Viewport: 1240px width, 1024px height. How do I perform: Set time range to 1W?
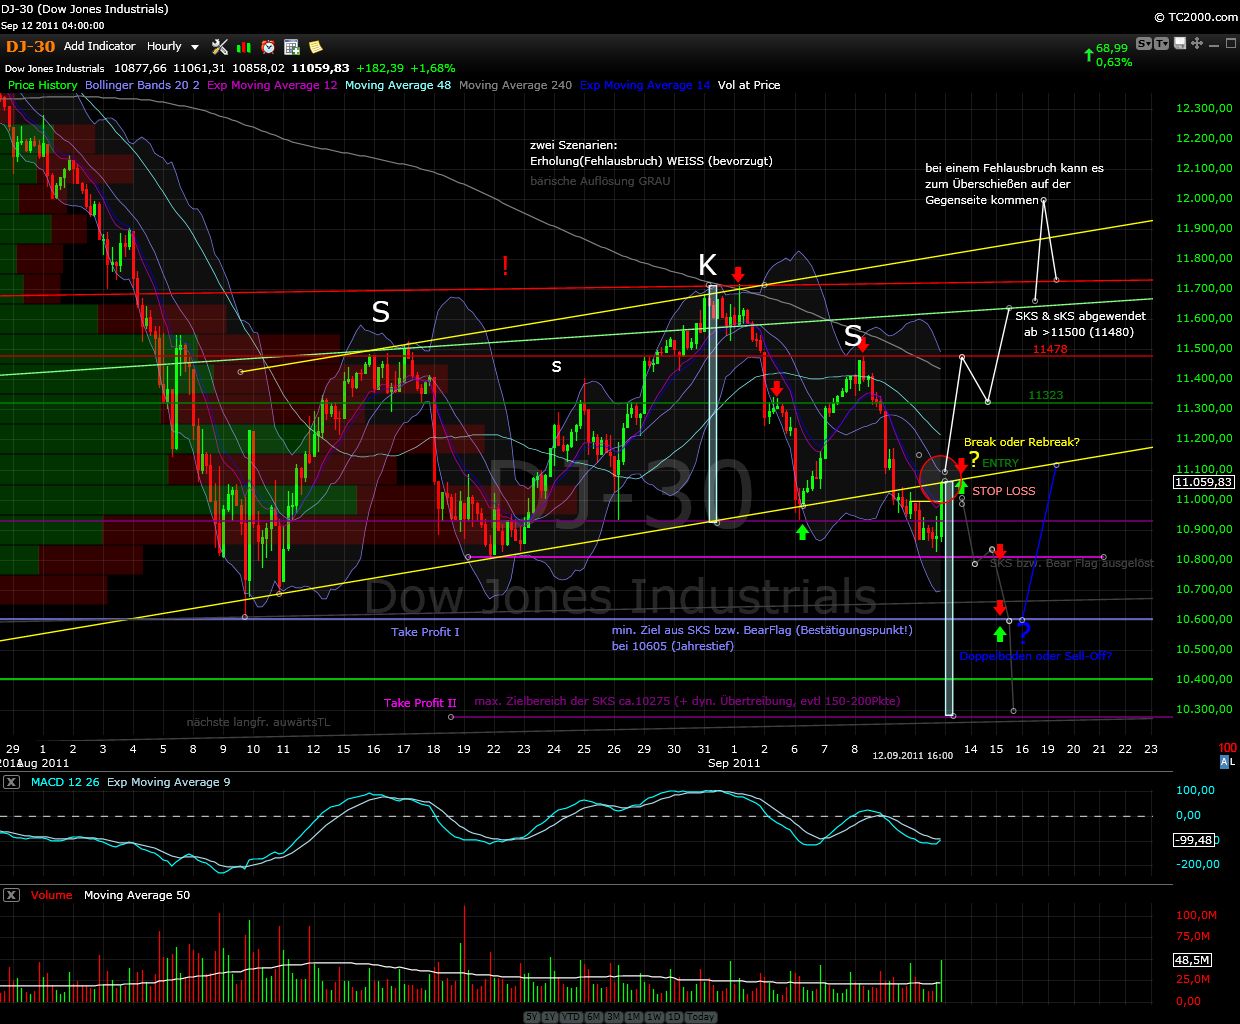[x=653, y=1017]
